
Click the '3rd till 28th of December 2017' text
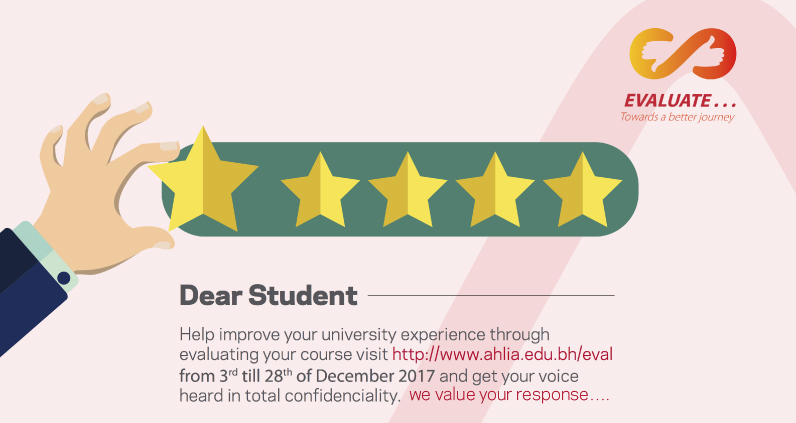pyautogui.click(x=327, y=376)
